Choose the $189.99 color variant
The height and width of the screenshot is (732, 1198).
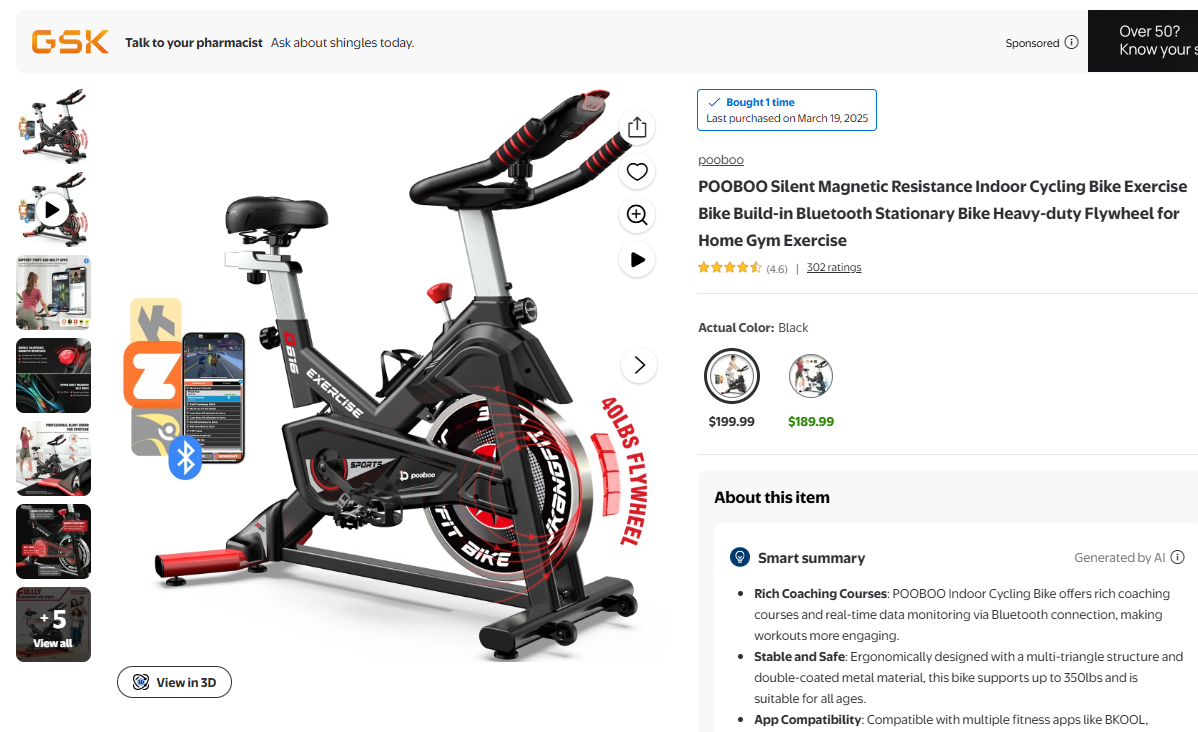click(811, 376)
